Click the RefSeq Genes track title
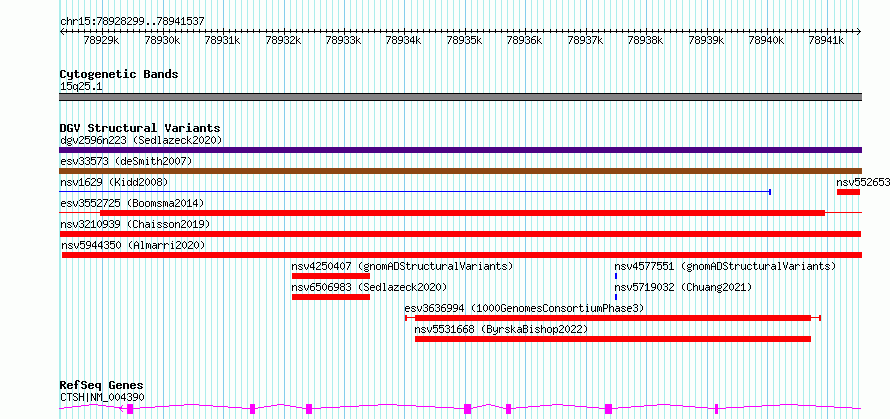This screenshot has width=890, height=419. coord(102,386)
